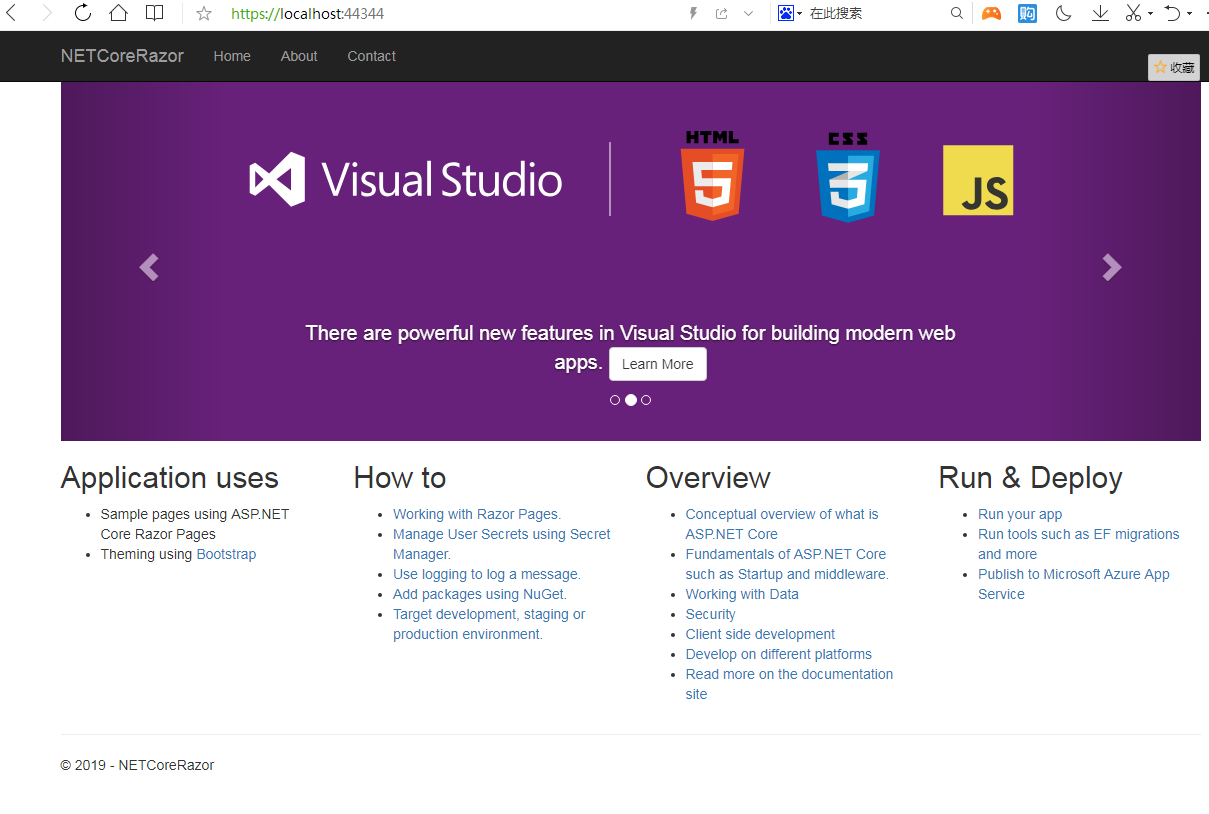Advance to the next carousel slide

(1112, 267)
